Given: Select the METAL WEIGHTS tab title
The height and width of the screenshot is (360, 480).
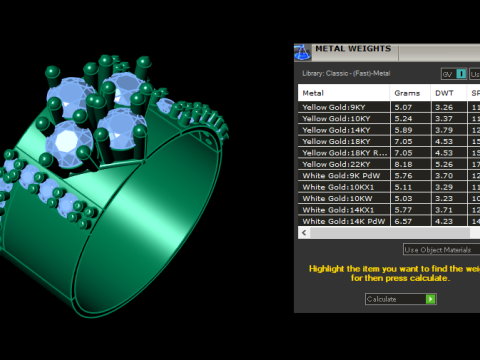Looking at the screenshot, I should (x=353, y=49).
